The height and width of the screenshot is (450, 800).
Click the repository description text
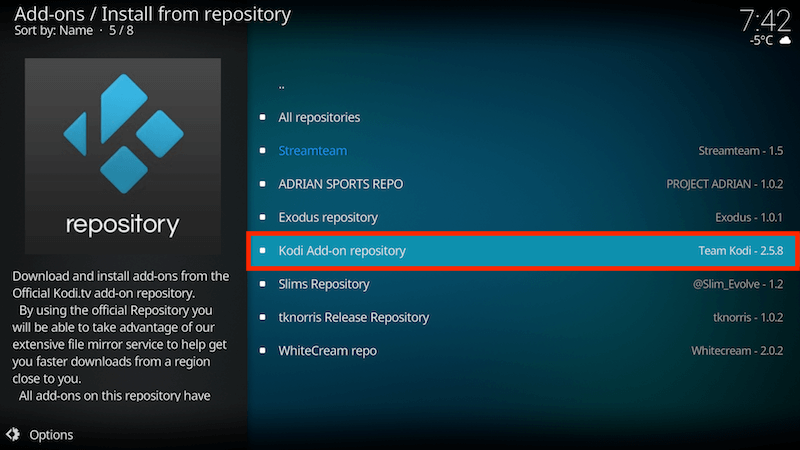(121, 336)
